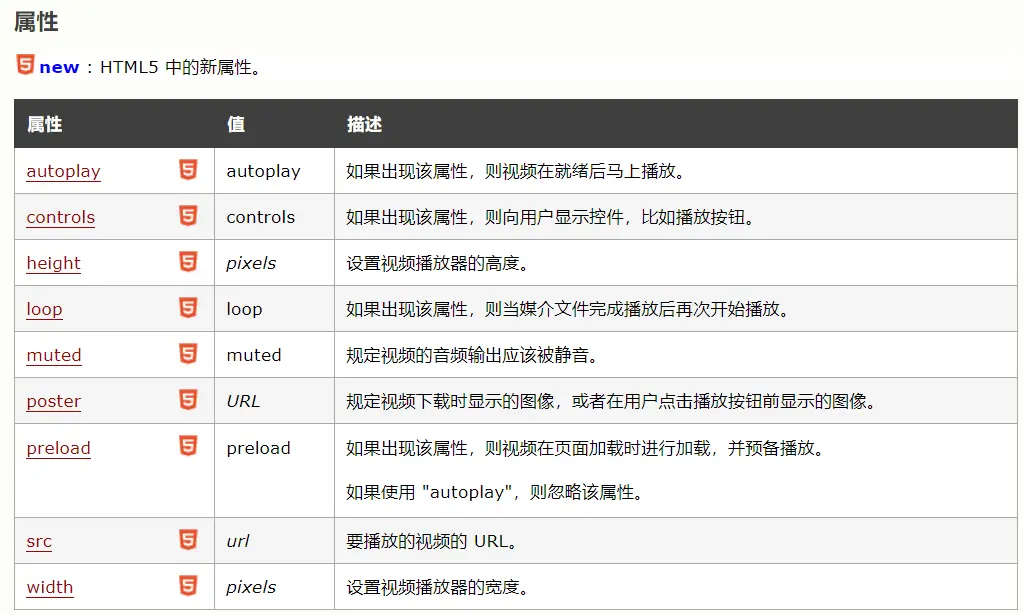
Task: Open the width attribute link
Action: tap(50, 587)
